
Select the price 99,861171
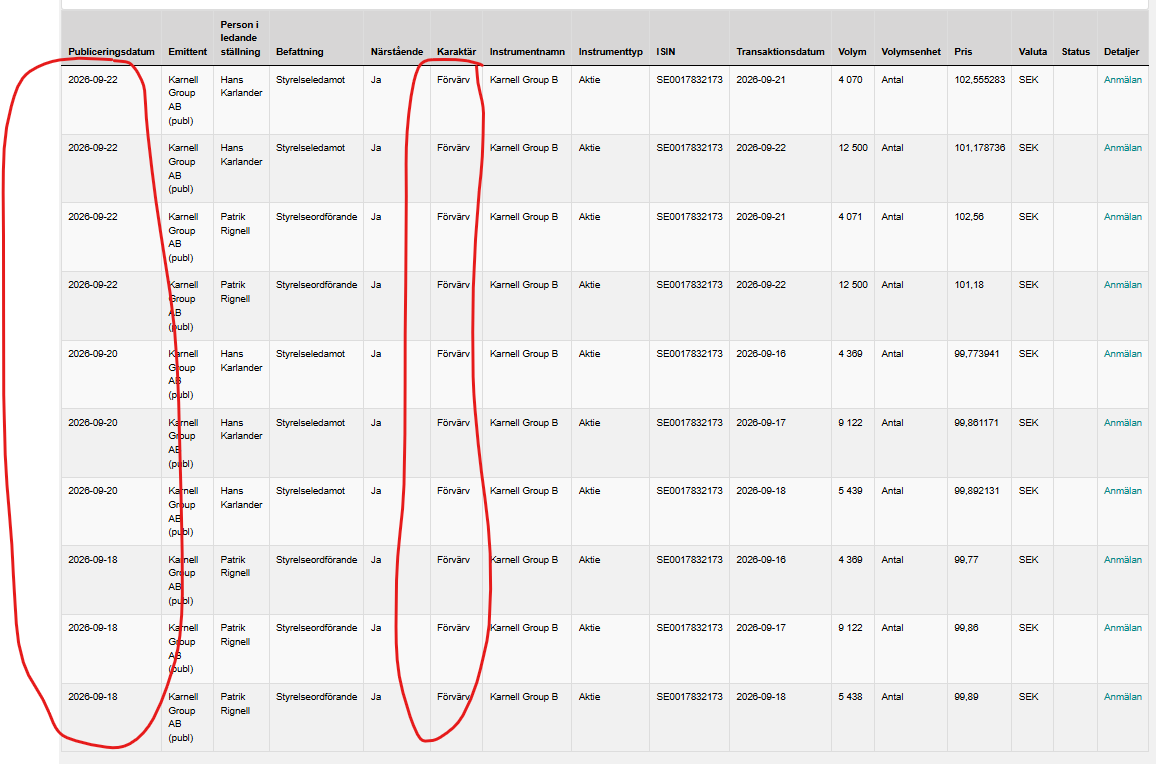point(977,423)
